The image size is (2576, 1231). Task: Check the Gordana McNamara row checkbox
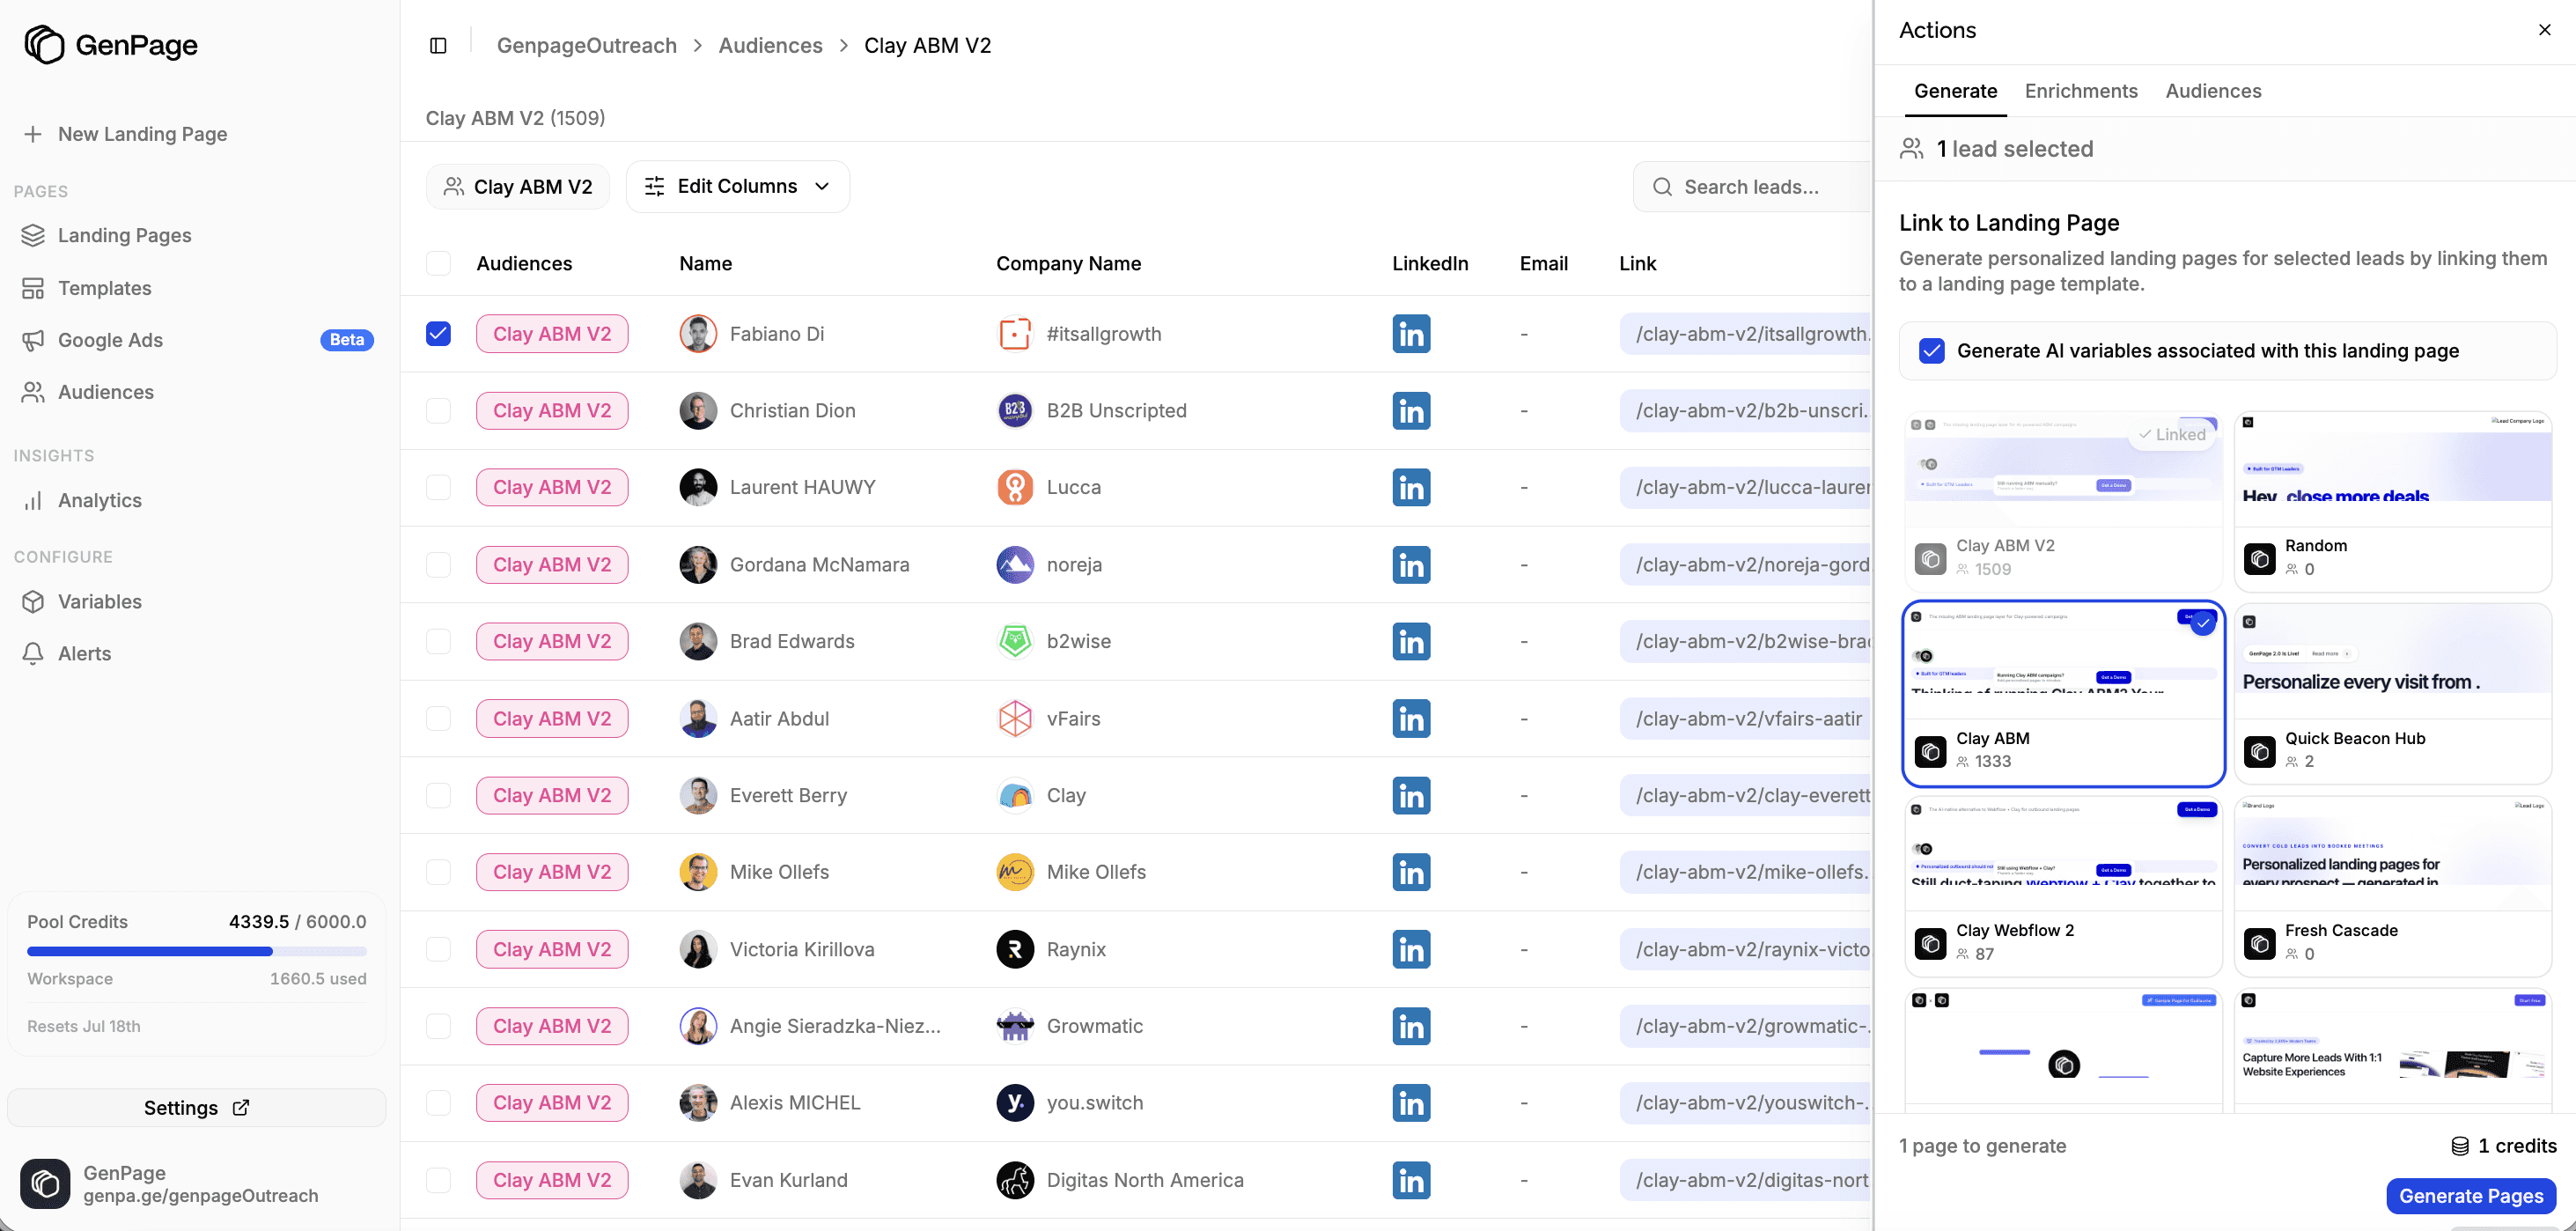pos(438,565)
